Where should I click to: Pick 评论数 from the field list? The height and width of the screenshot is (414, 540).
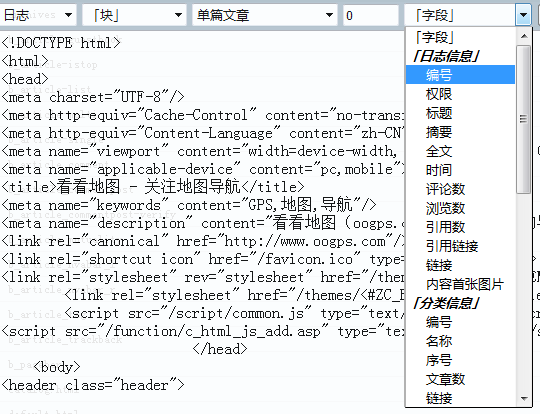pyautogui.click(x=460, y=189)
